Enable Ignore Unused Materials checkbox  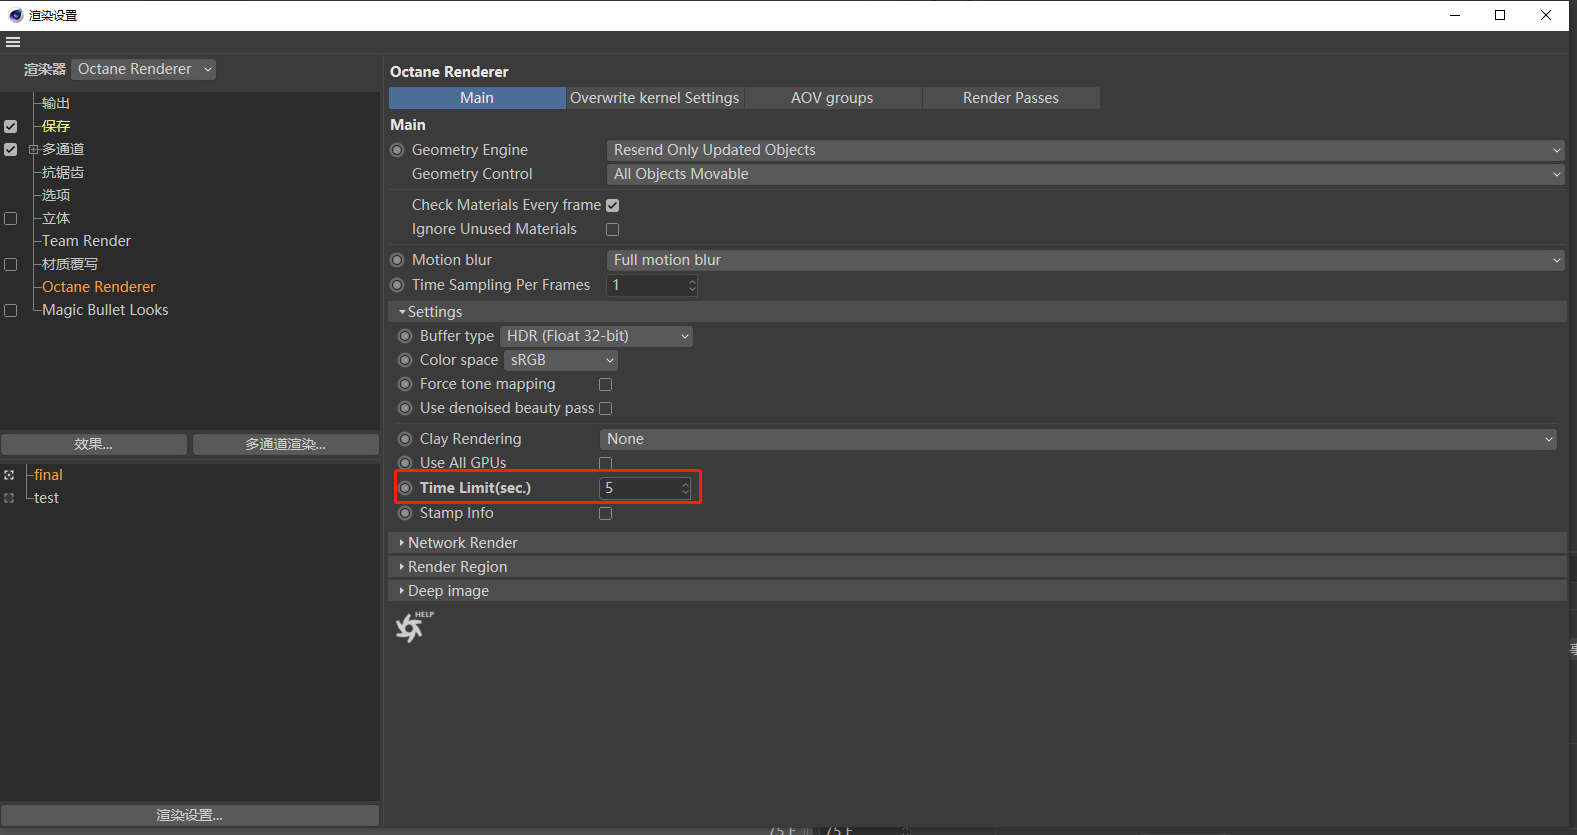coord(613,229)
